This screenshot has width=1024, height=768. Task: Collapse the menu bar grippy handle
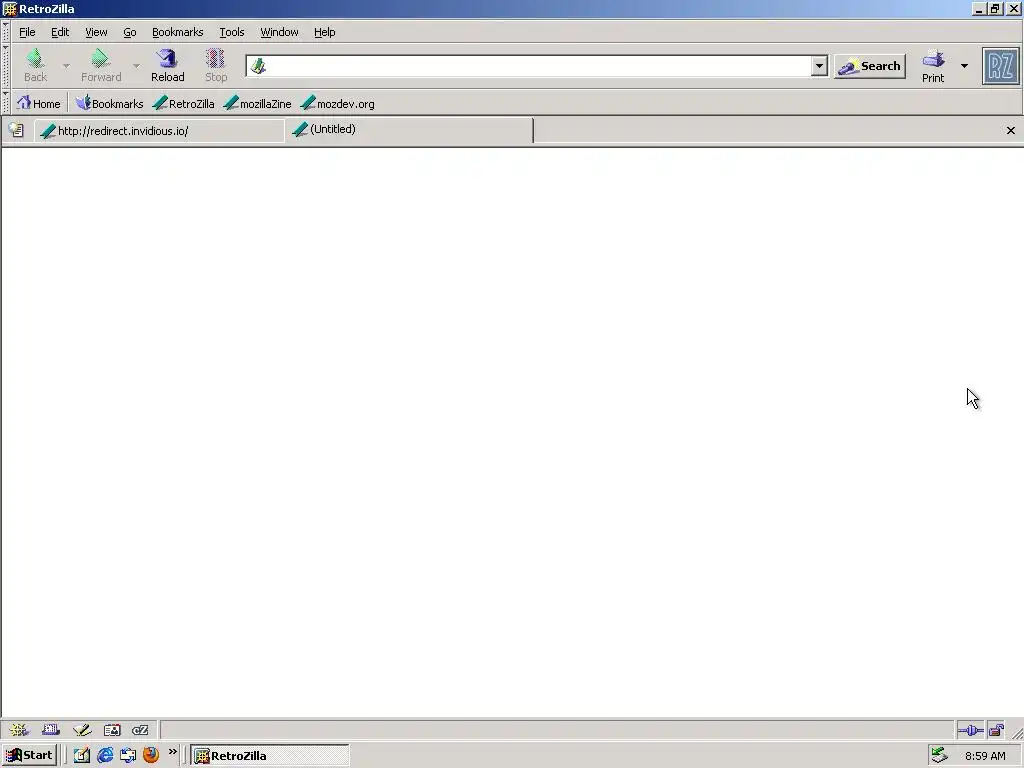coord(6,32)
